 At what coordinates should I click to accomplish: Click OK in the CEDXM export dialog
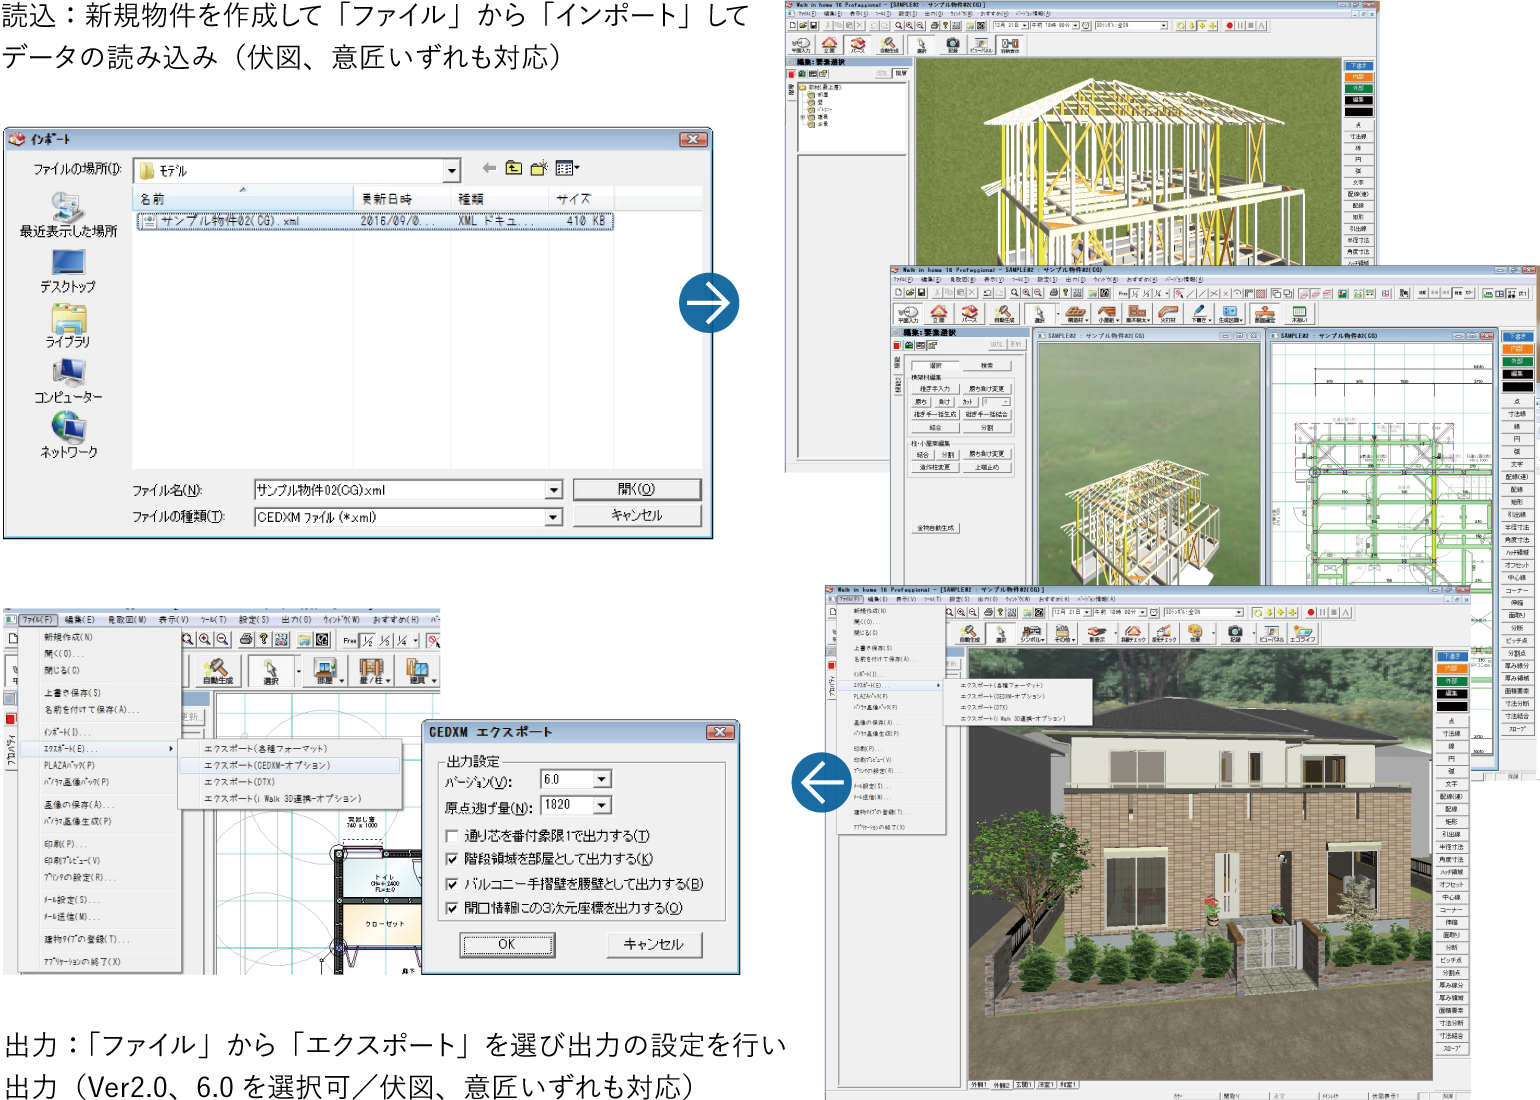(507, 944)
